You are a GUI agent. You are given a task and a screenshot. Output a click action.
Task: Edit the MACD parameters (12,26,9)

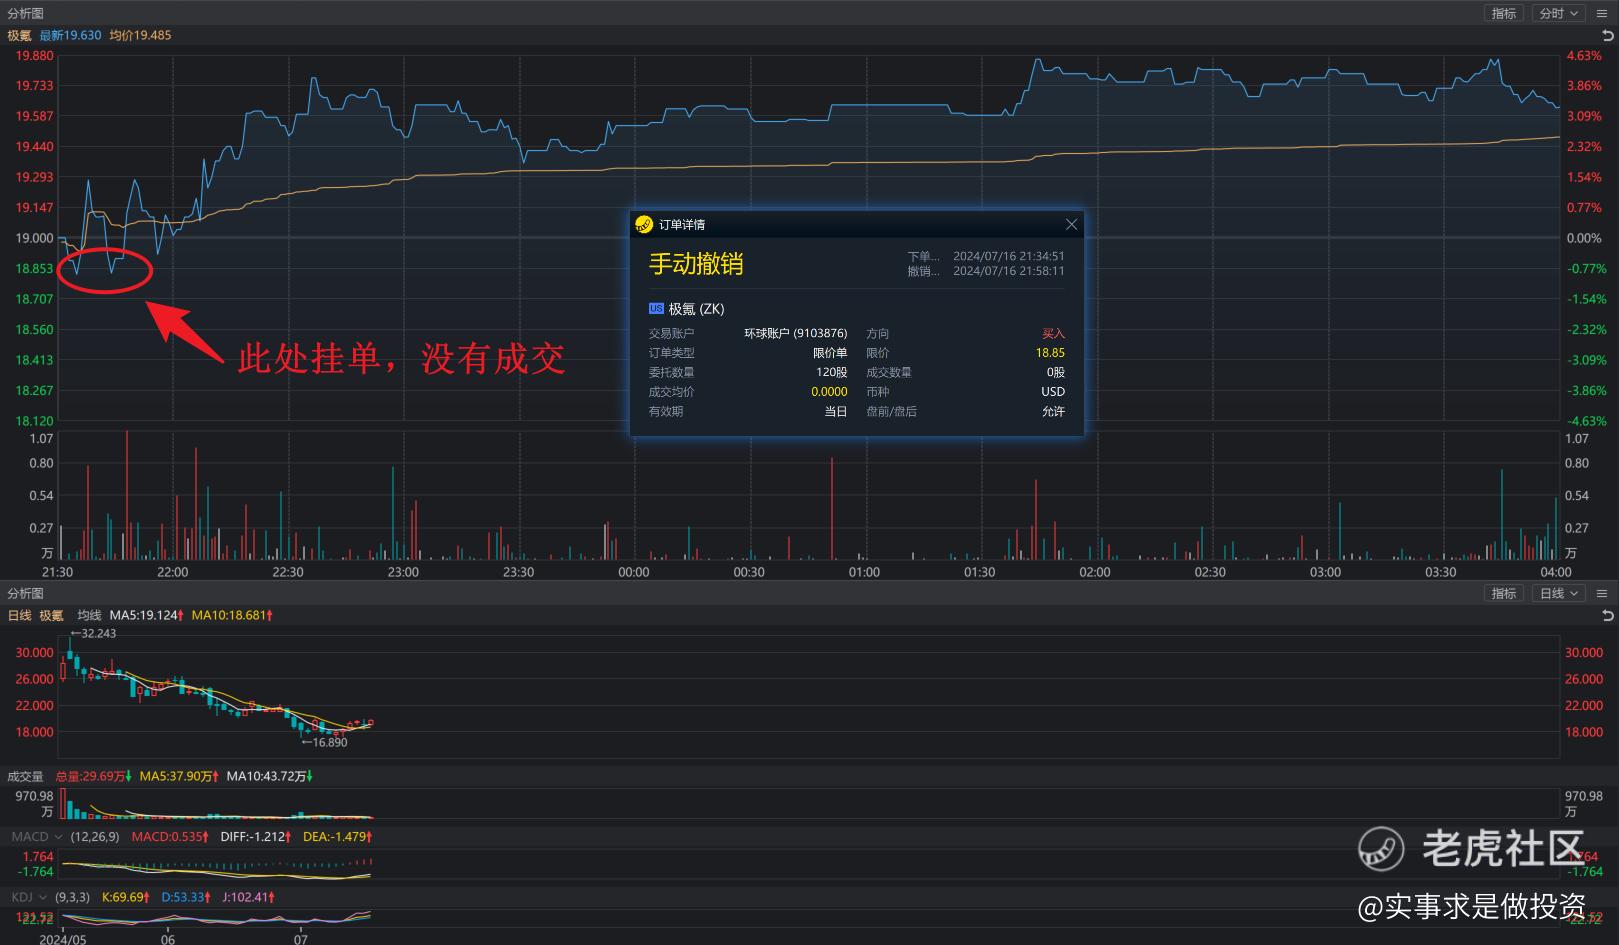[x=95, y=836]
